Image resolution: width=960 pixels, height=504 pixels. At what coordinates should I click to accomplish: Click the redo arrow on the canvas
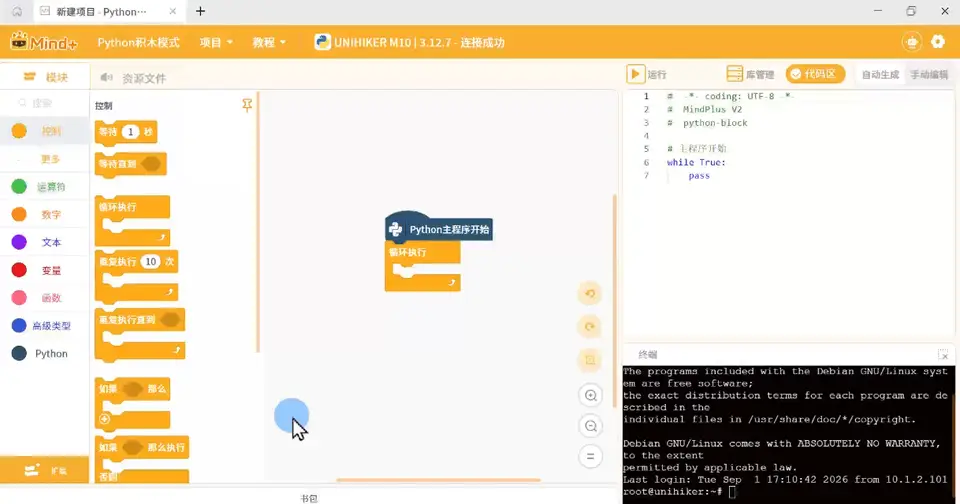click(x=590, y=326)
